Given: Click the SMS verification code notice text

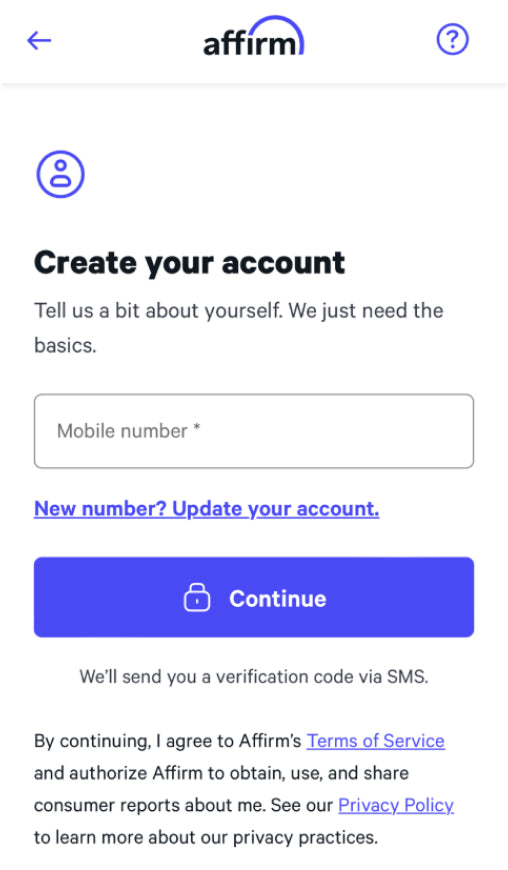Looking at the screenshot, I should pyautogui.click(x=254, y=676).
